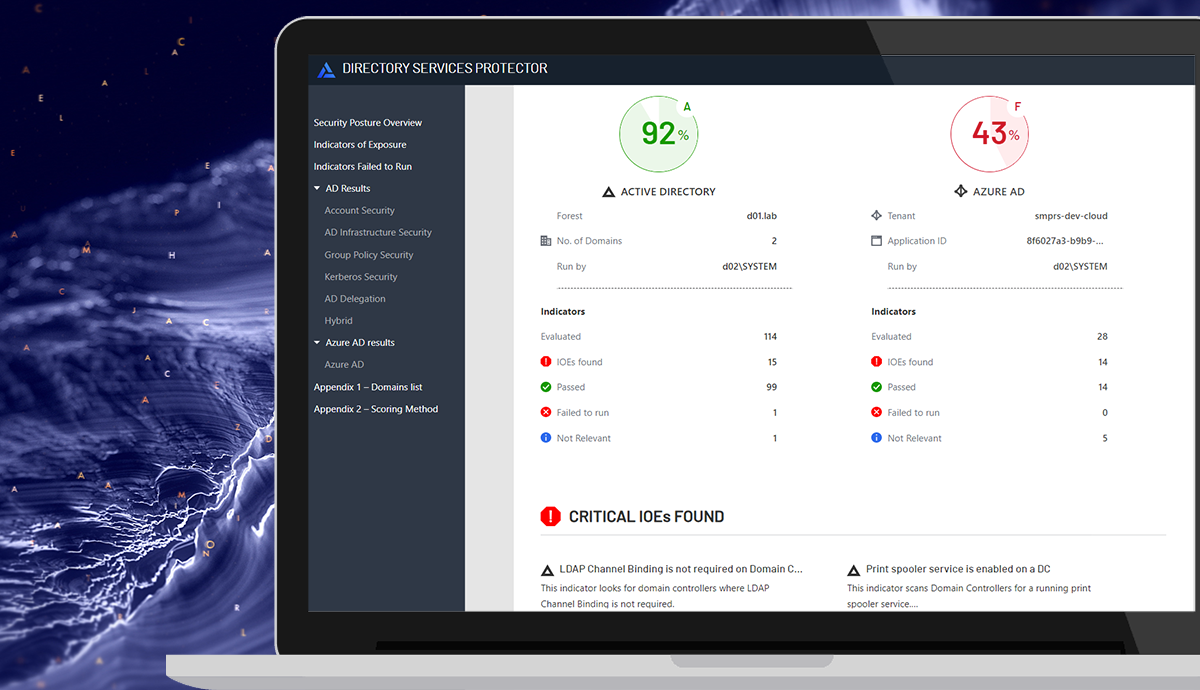Click the red Critical IOEs Found alert icon
This screenshot has height=690, width=1200.
tap(550, 516)
